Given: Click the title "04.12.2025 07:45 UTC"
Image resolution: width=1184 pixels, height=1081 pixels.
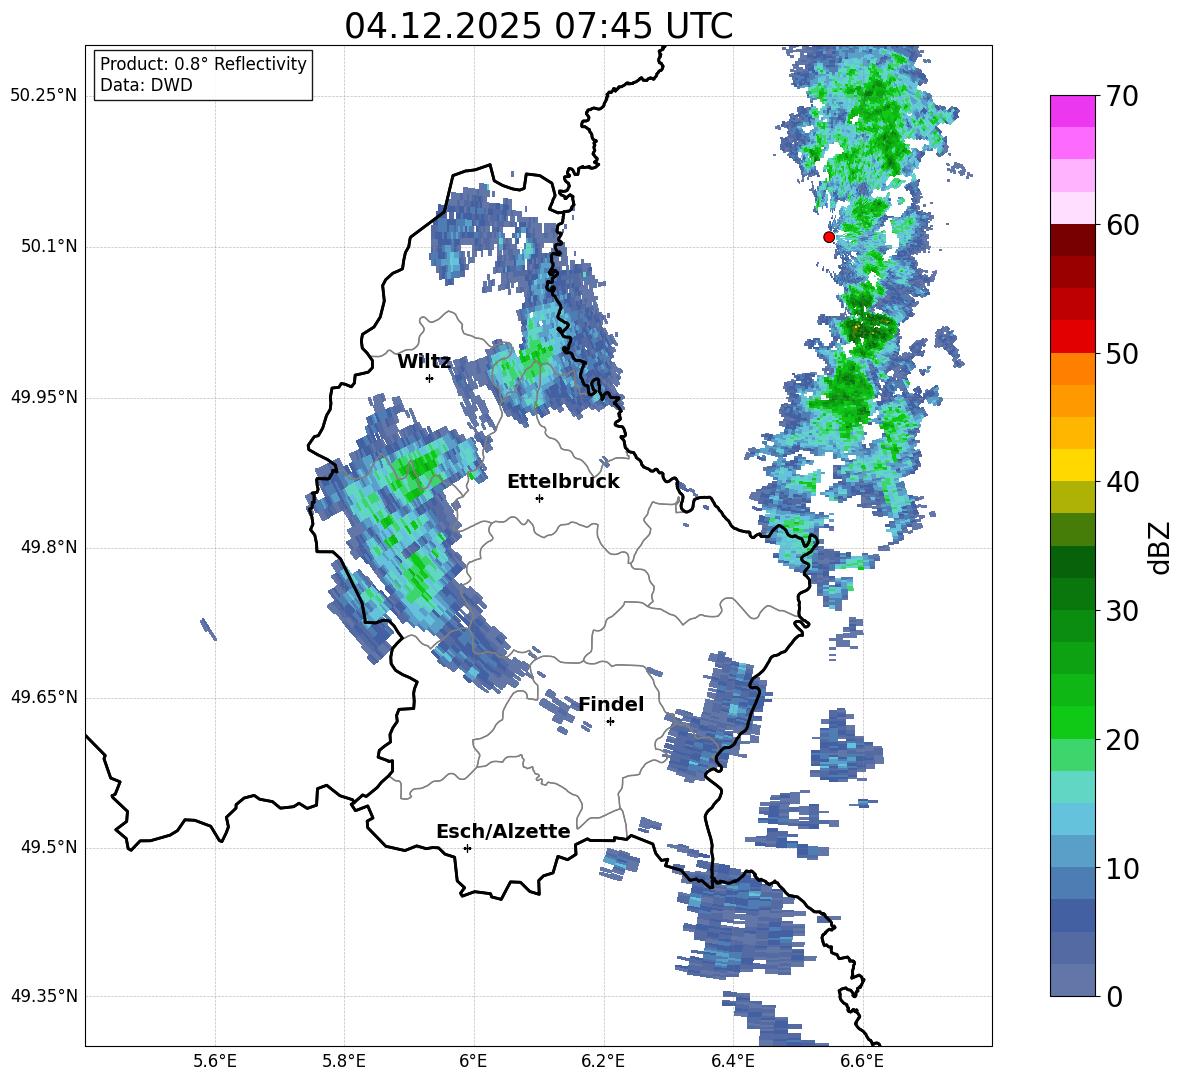Looking at the screenshot, I should click(538, 26).
